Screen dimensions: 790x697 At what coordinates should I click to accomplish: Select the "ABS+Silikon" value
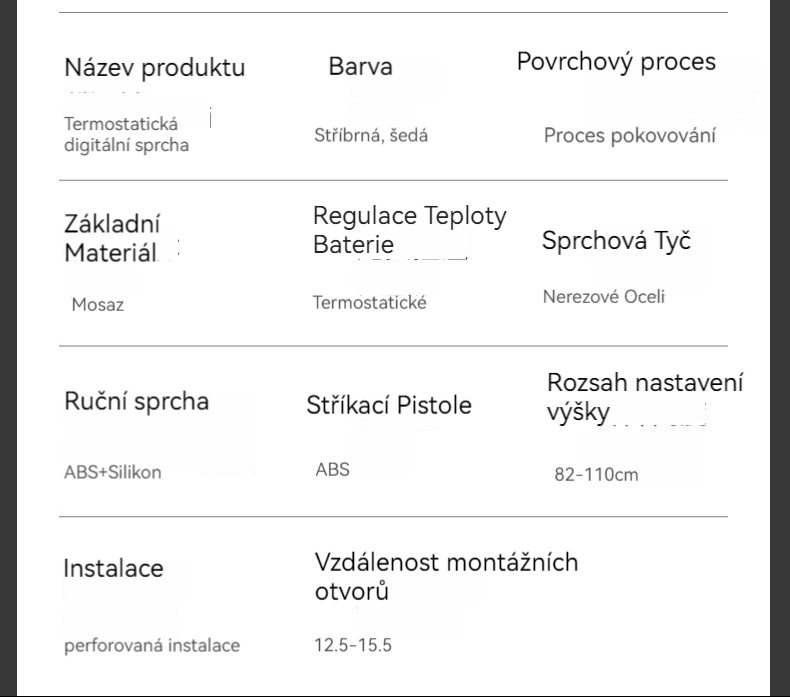point(112,472)
